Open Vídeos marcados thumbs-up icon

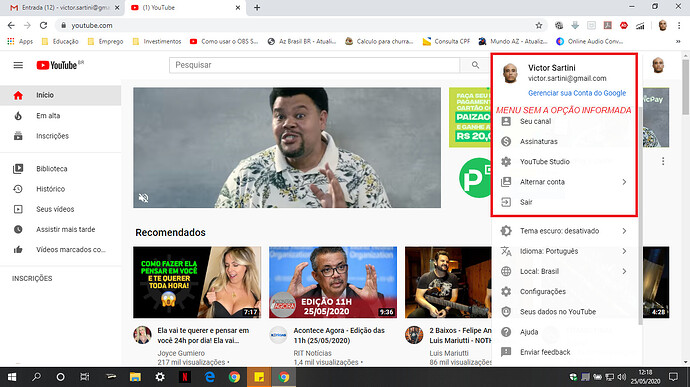click(18, 250)
